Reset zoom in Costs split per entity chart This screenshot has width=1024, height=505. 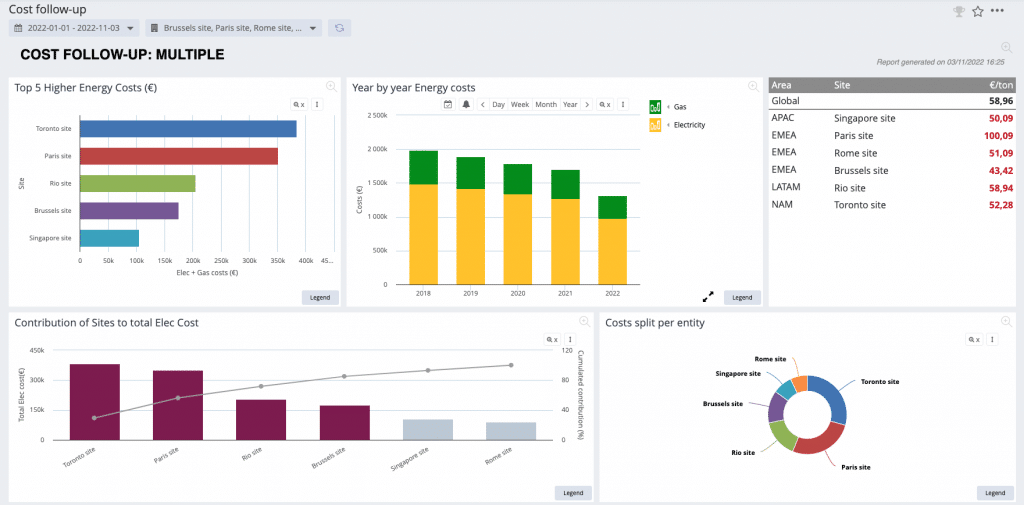pyautogui.click(x=974, y=339)
